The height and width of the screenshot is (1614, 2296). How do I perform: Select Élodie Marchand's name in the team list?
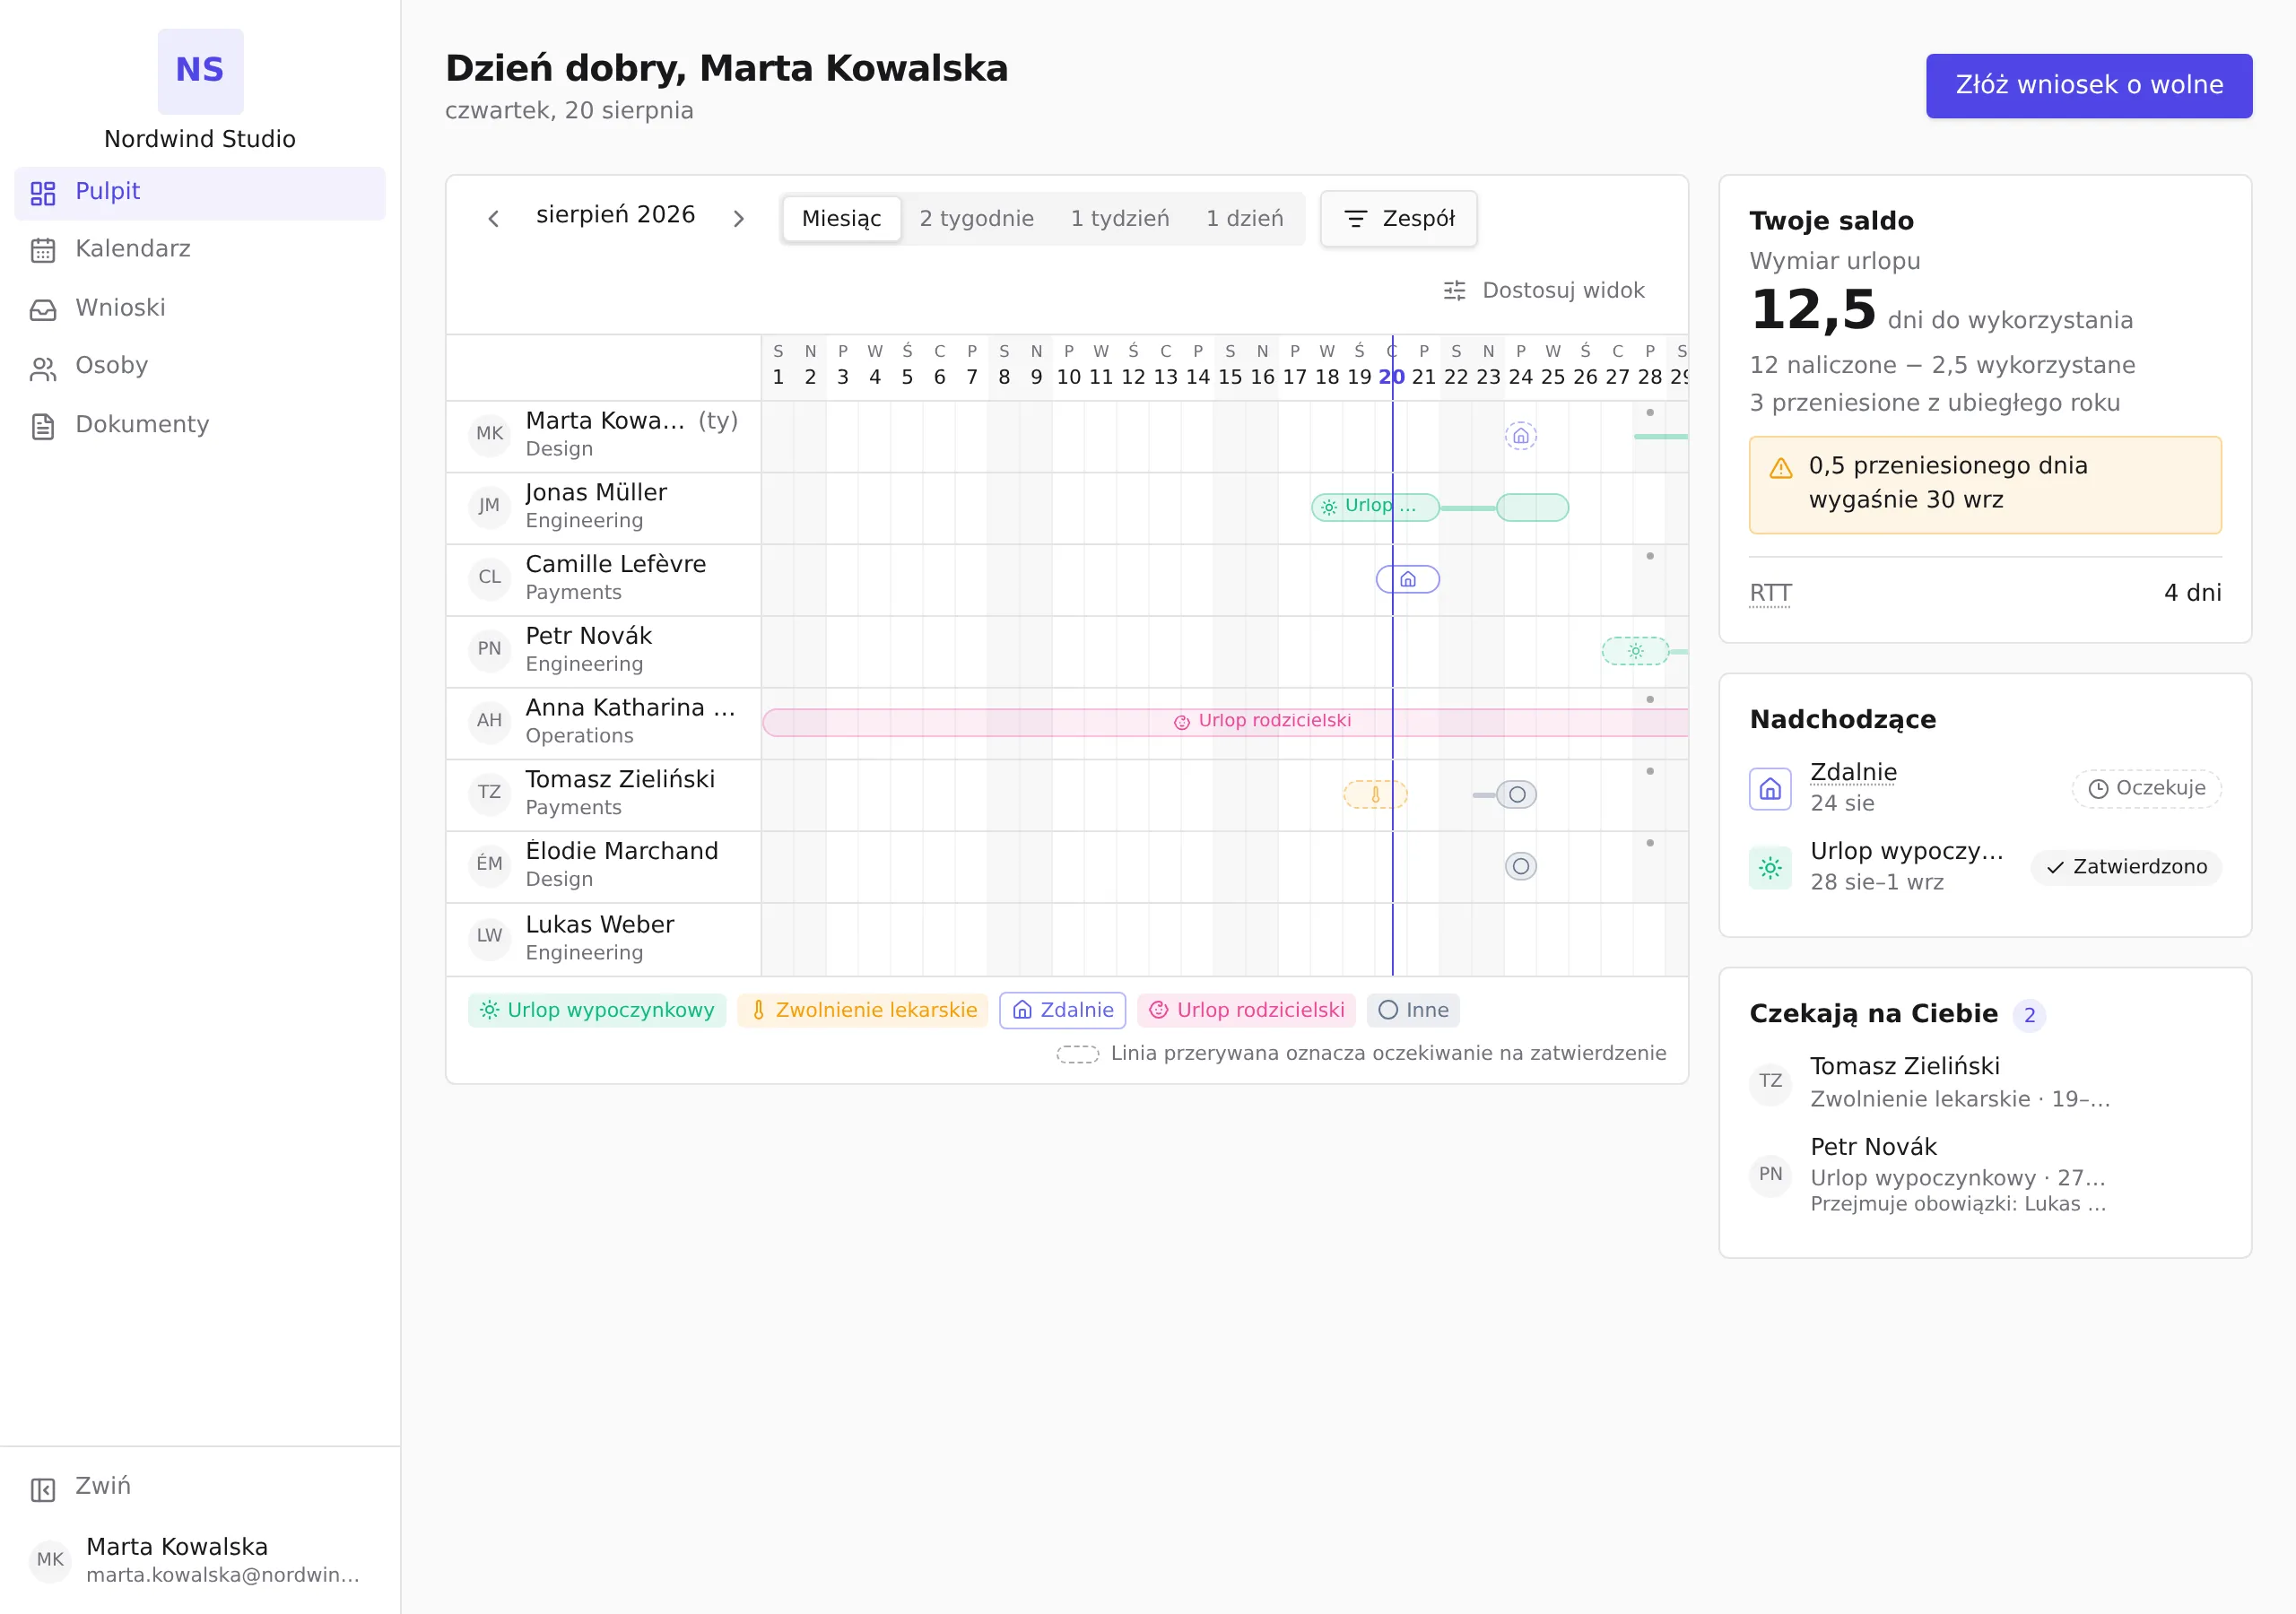621,851
